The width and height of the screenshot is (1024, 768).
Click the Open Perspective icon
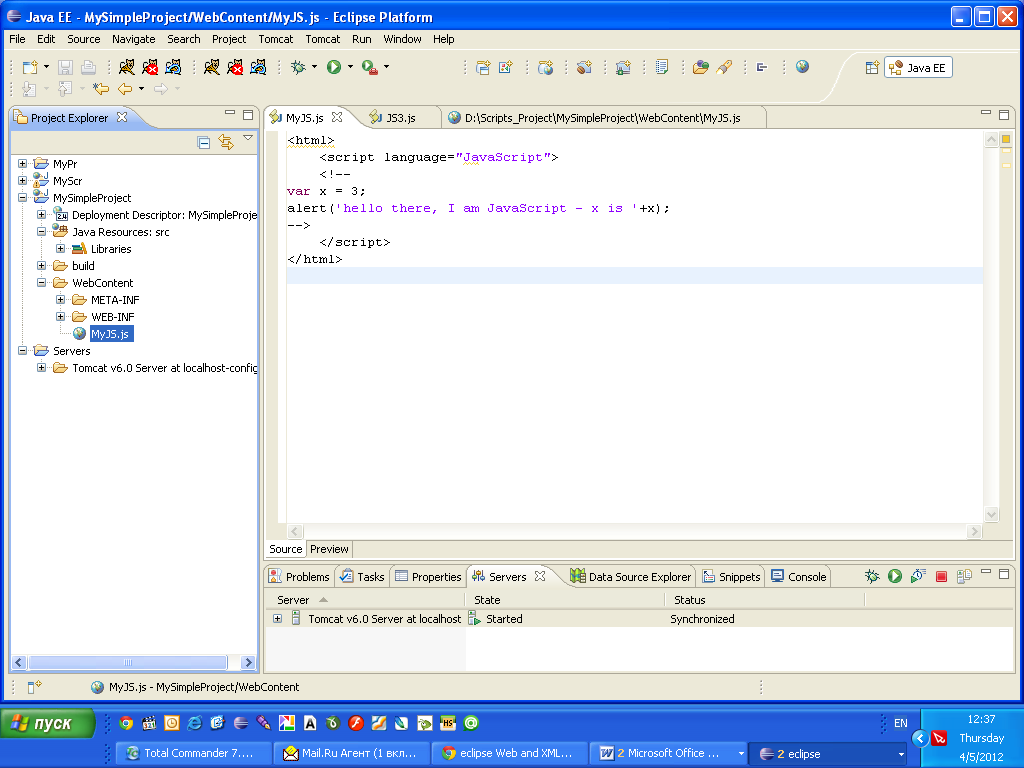click(872, 68)
